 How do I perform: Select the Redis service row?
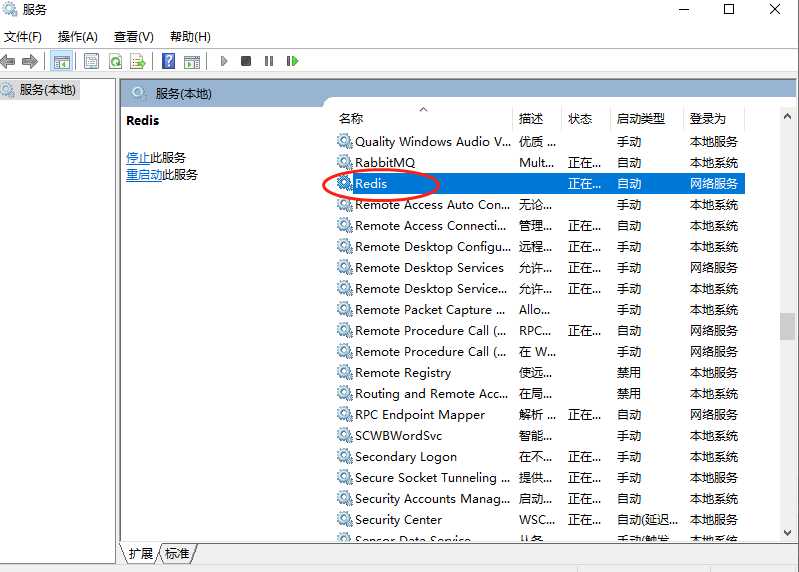pos(540,183)
